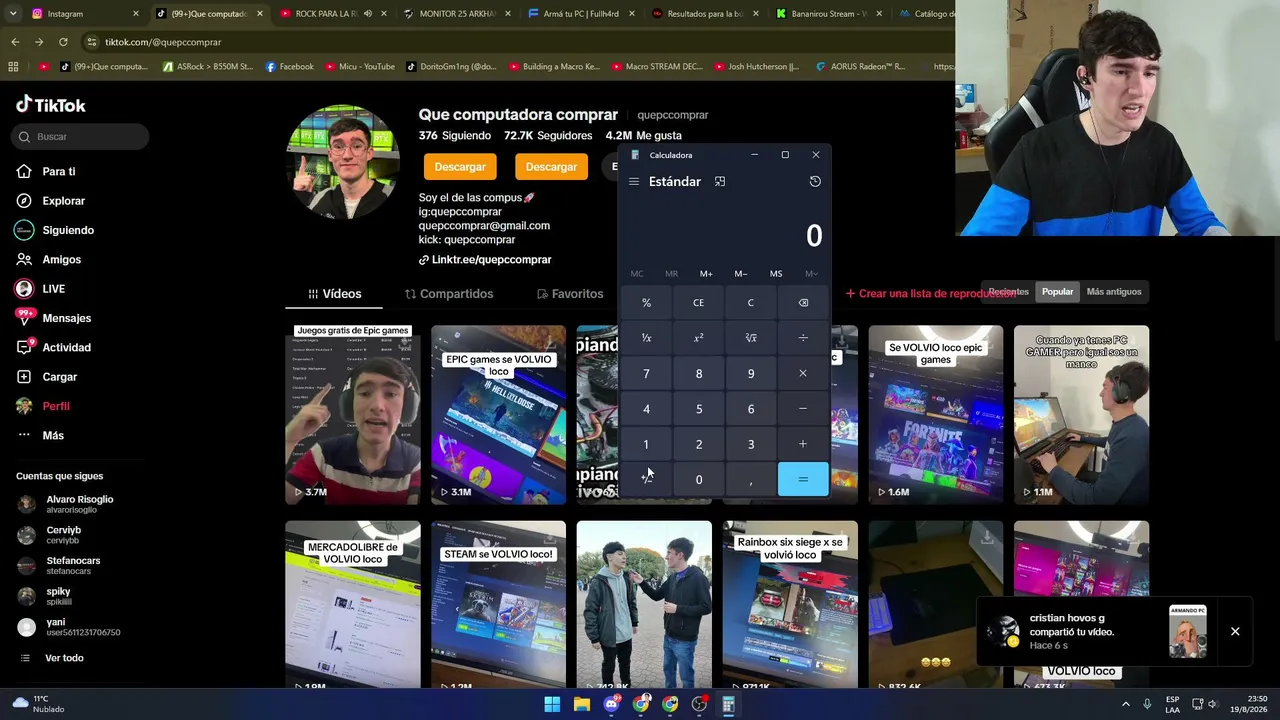1280x720 pixels.
Task: Select the Popular sort option
Action: point(1057,292)
